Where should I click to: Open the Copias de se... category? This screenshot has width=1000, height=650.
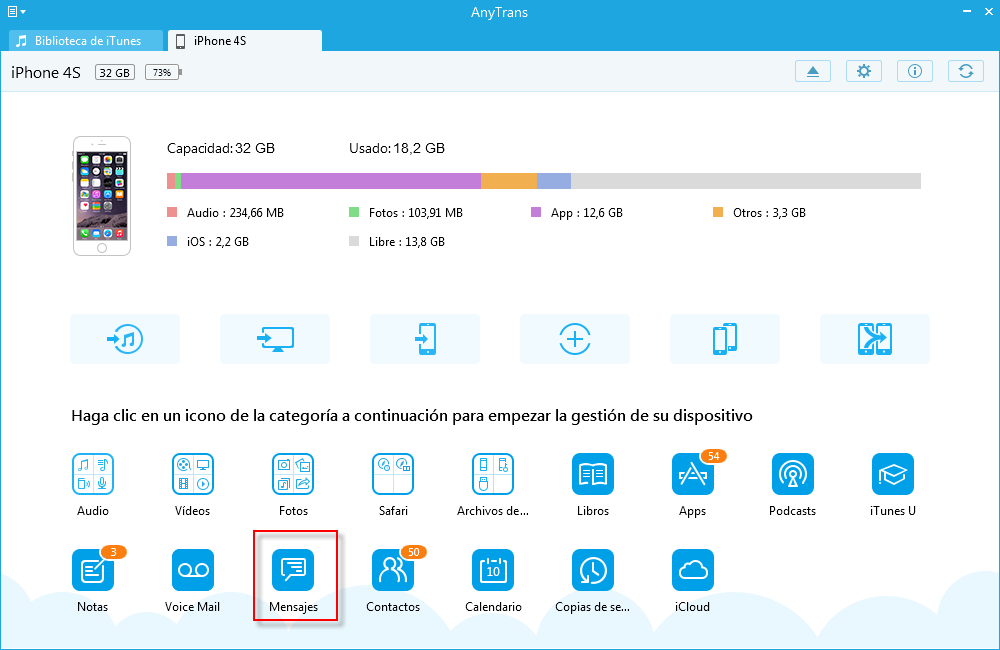point(593,570)
